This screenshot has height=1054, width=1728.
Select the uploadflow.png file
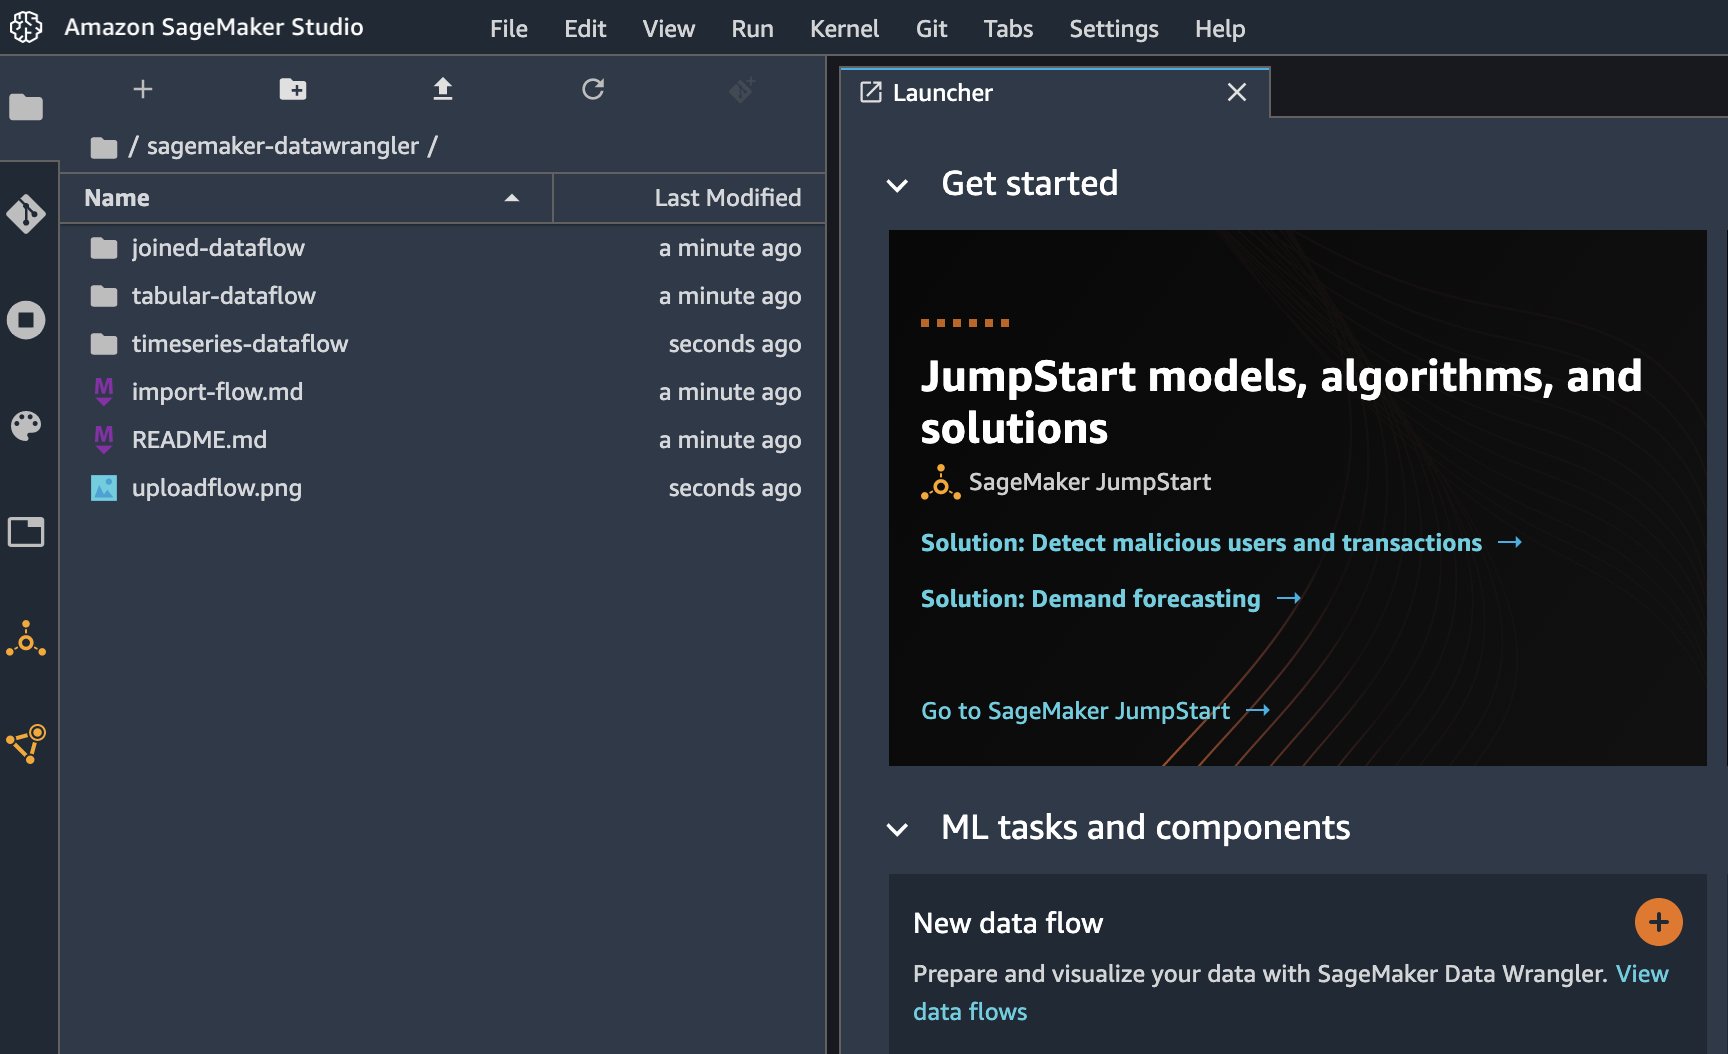(442, 488)
